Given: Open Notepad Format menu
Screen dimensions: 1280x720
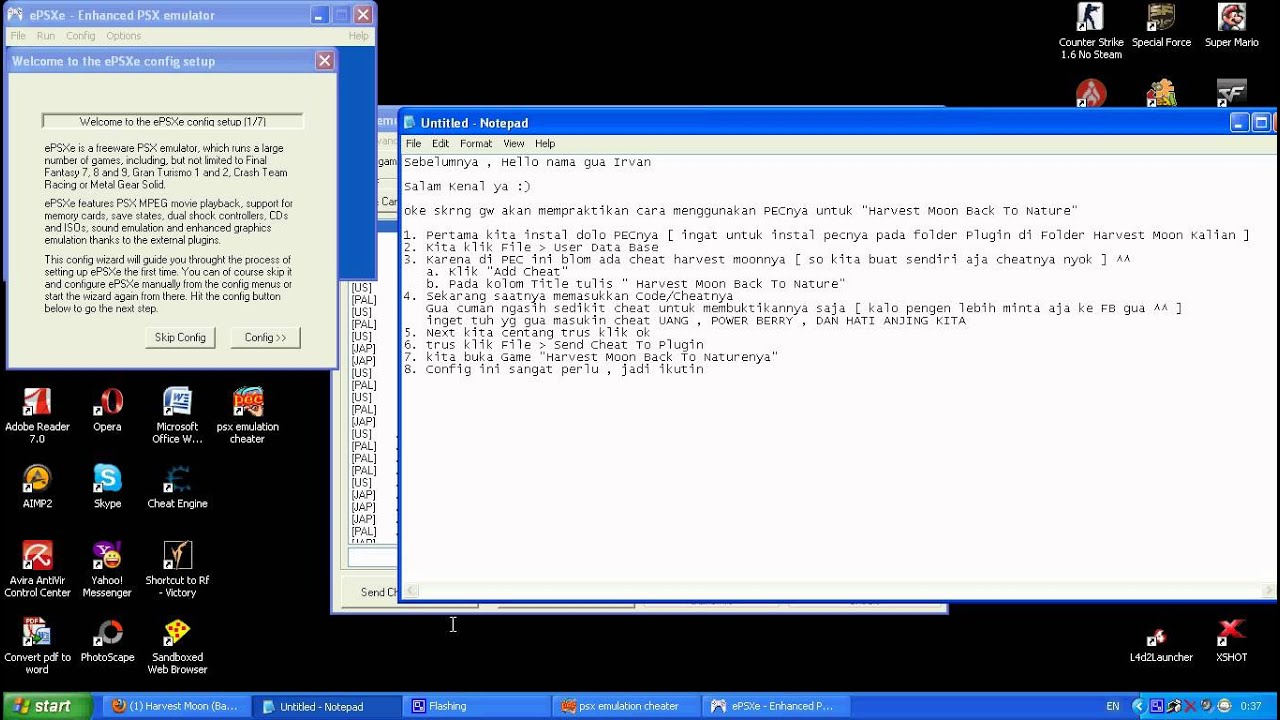Looking at the screenshot, I should (476, 144).
